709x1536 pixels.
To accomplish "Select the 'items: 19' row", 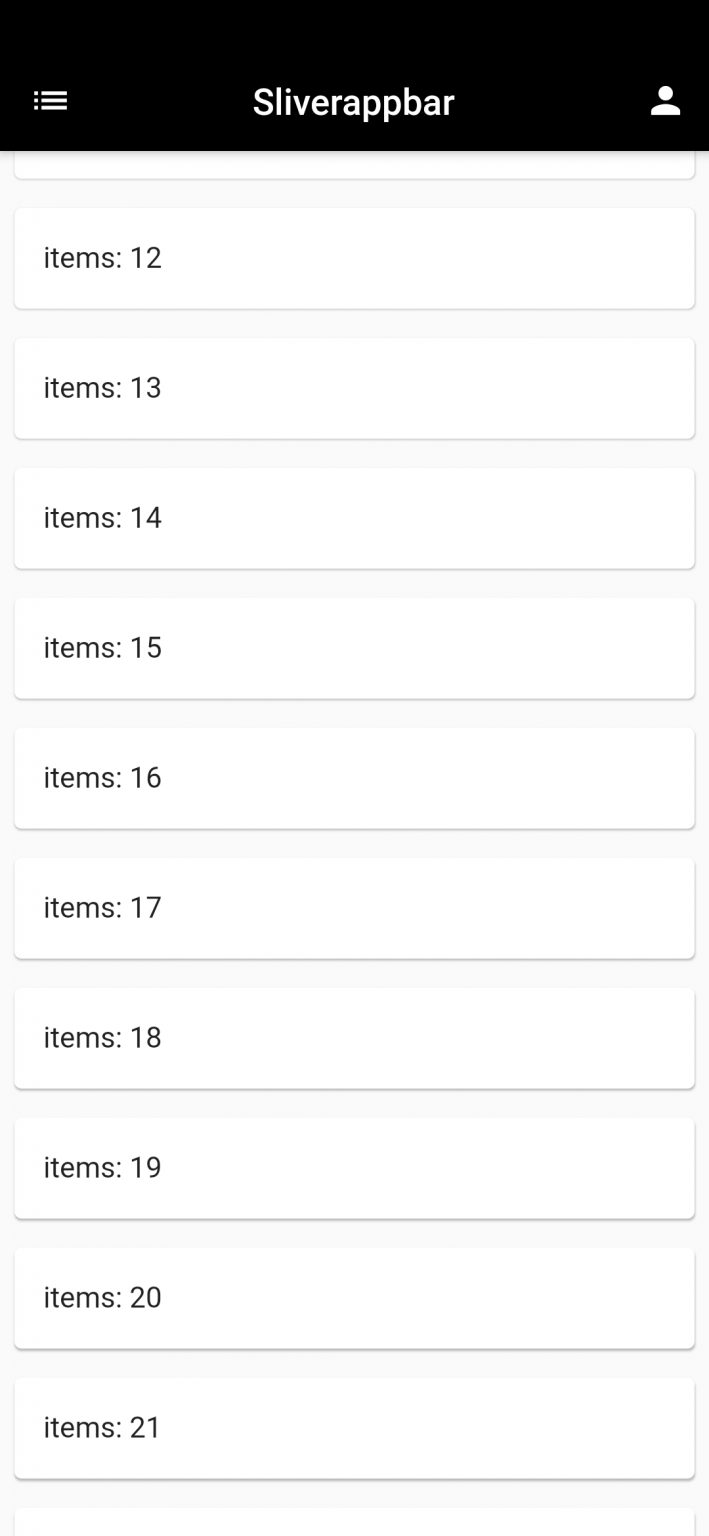I will click(354, 1168).
